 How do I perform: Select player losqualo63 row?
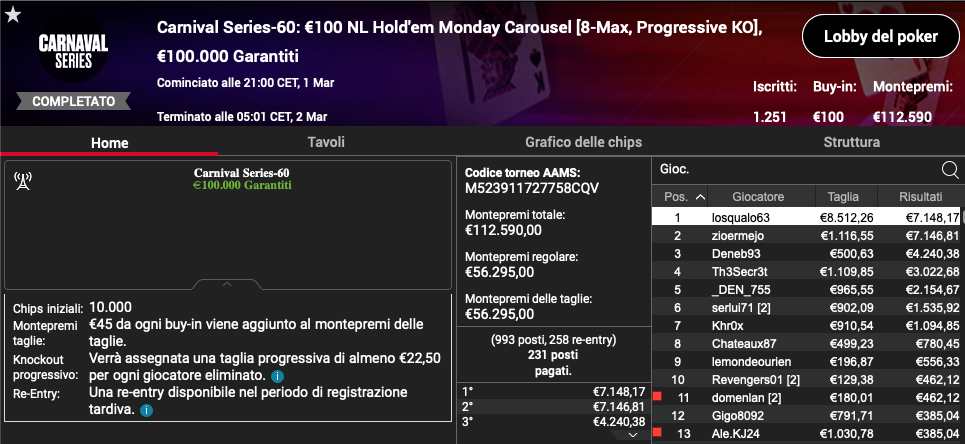807,217
